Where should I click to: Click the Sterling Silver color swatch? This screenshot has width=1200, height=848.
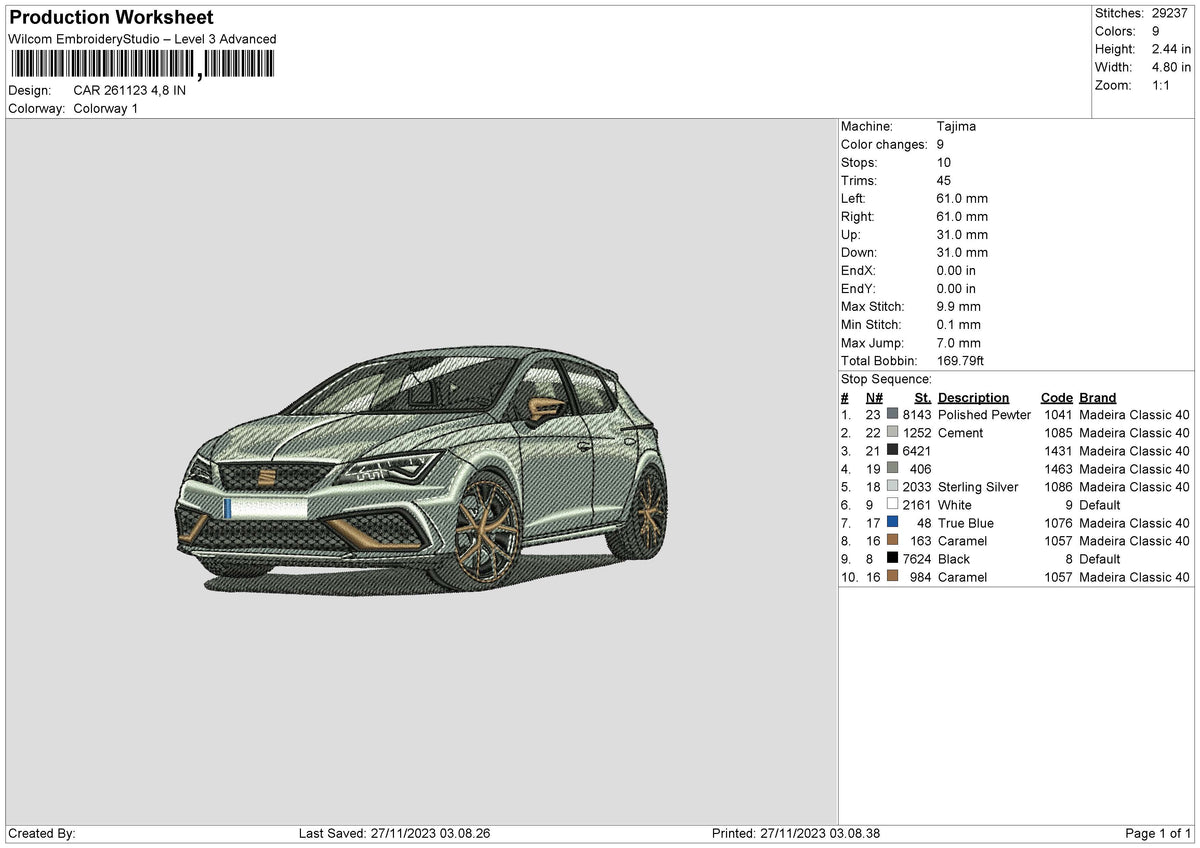pyautogui.click(x=892, y=487)
